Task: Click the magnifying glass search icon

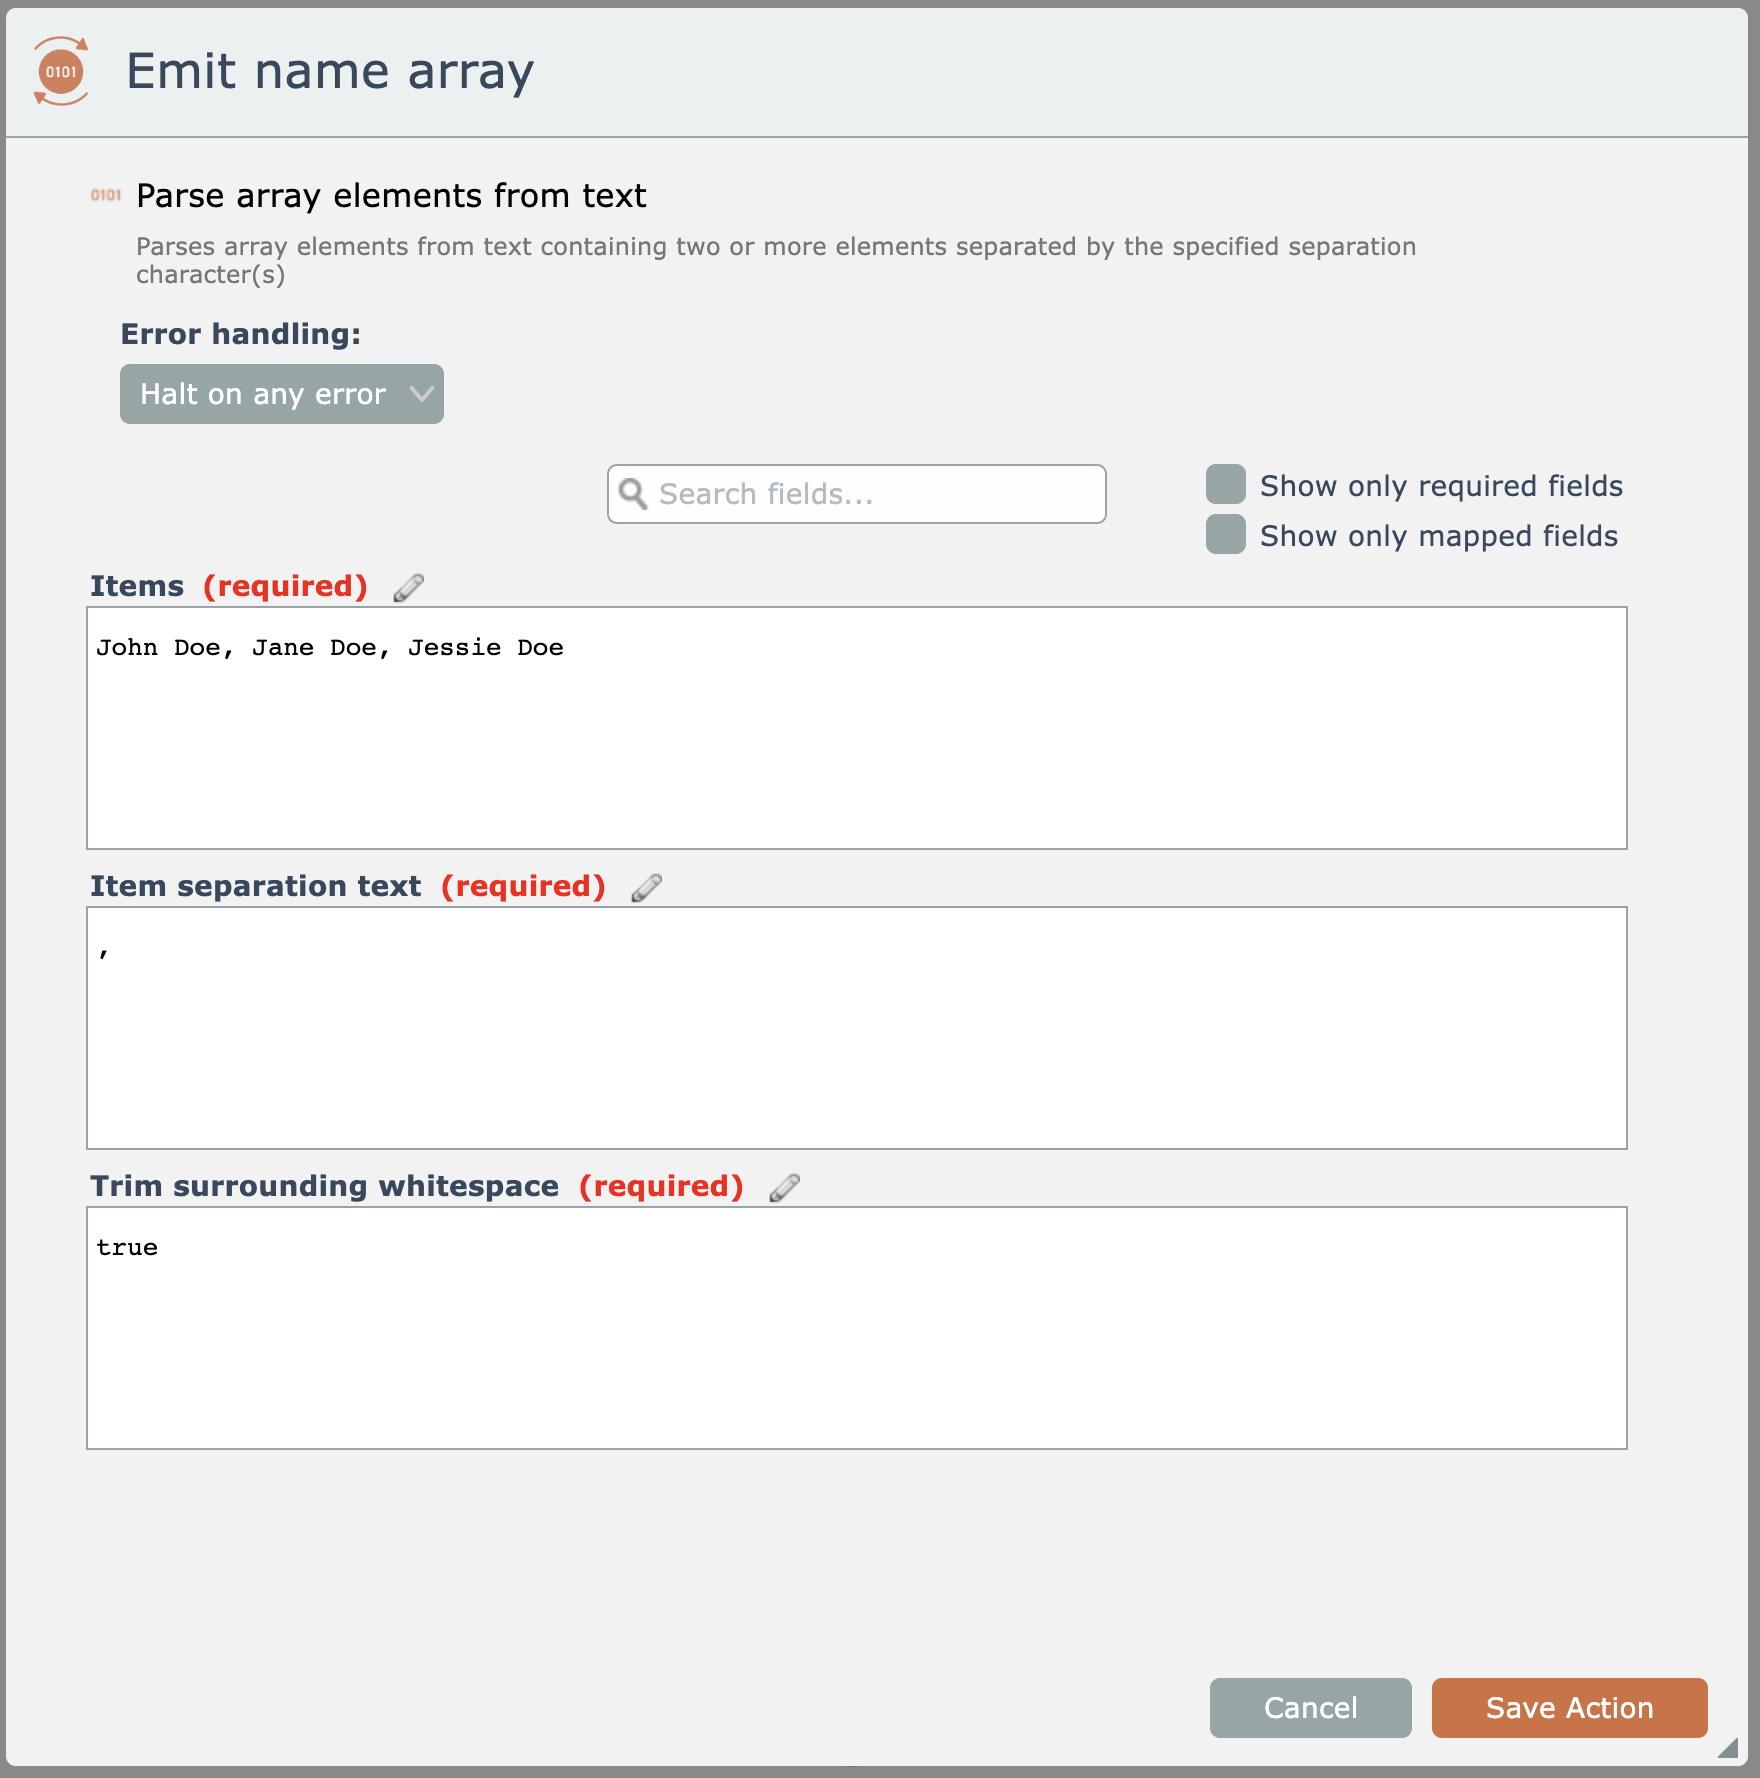Action: tap(633, 493)
